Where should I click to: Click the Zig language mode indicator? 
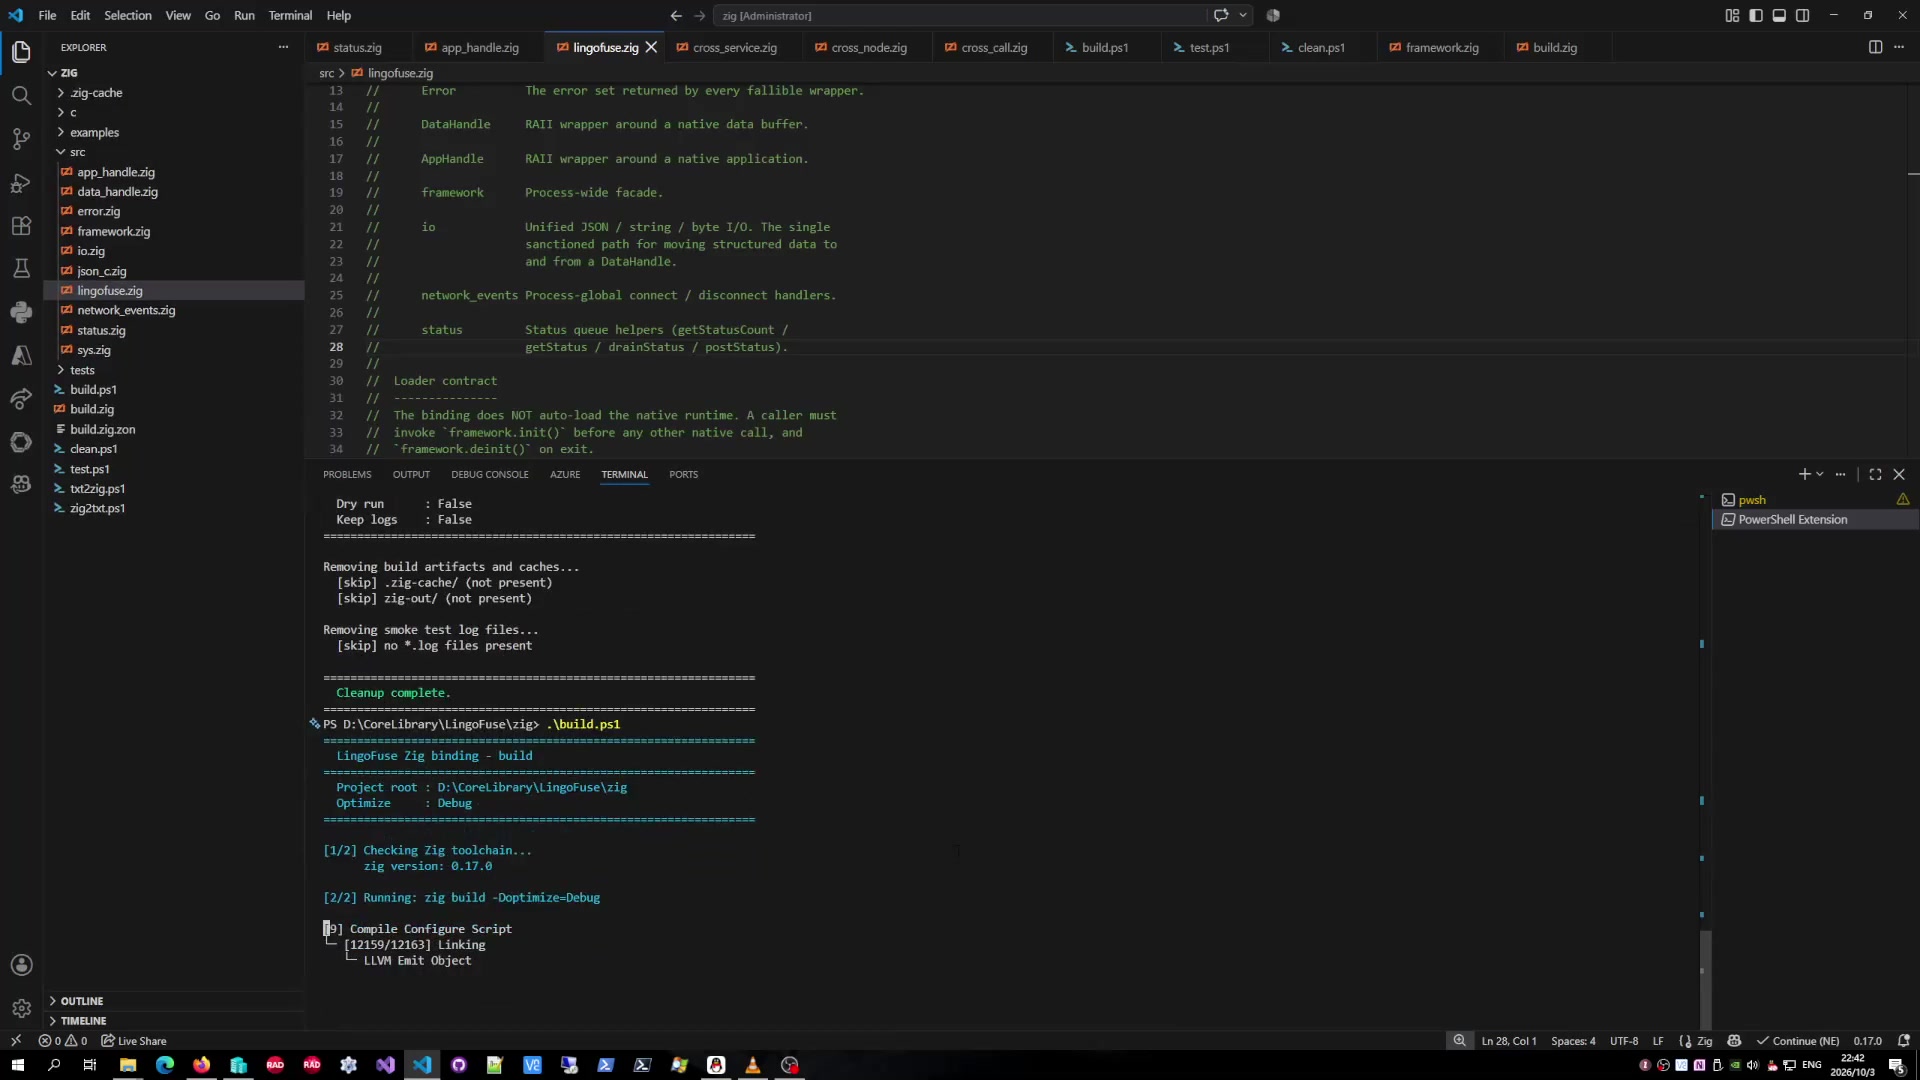click(x=1704, y=1041)
